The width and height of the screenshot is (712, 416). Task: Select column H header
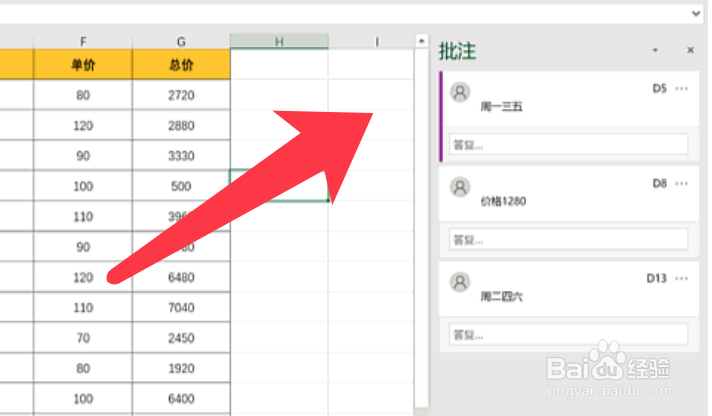(279, 42)
